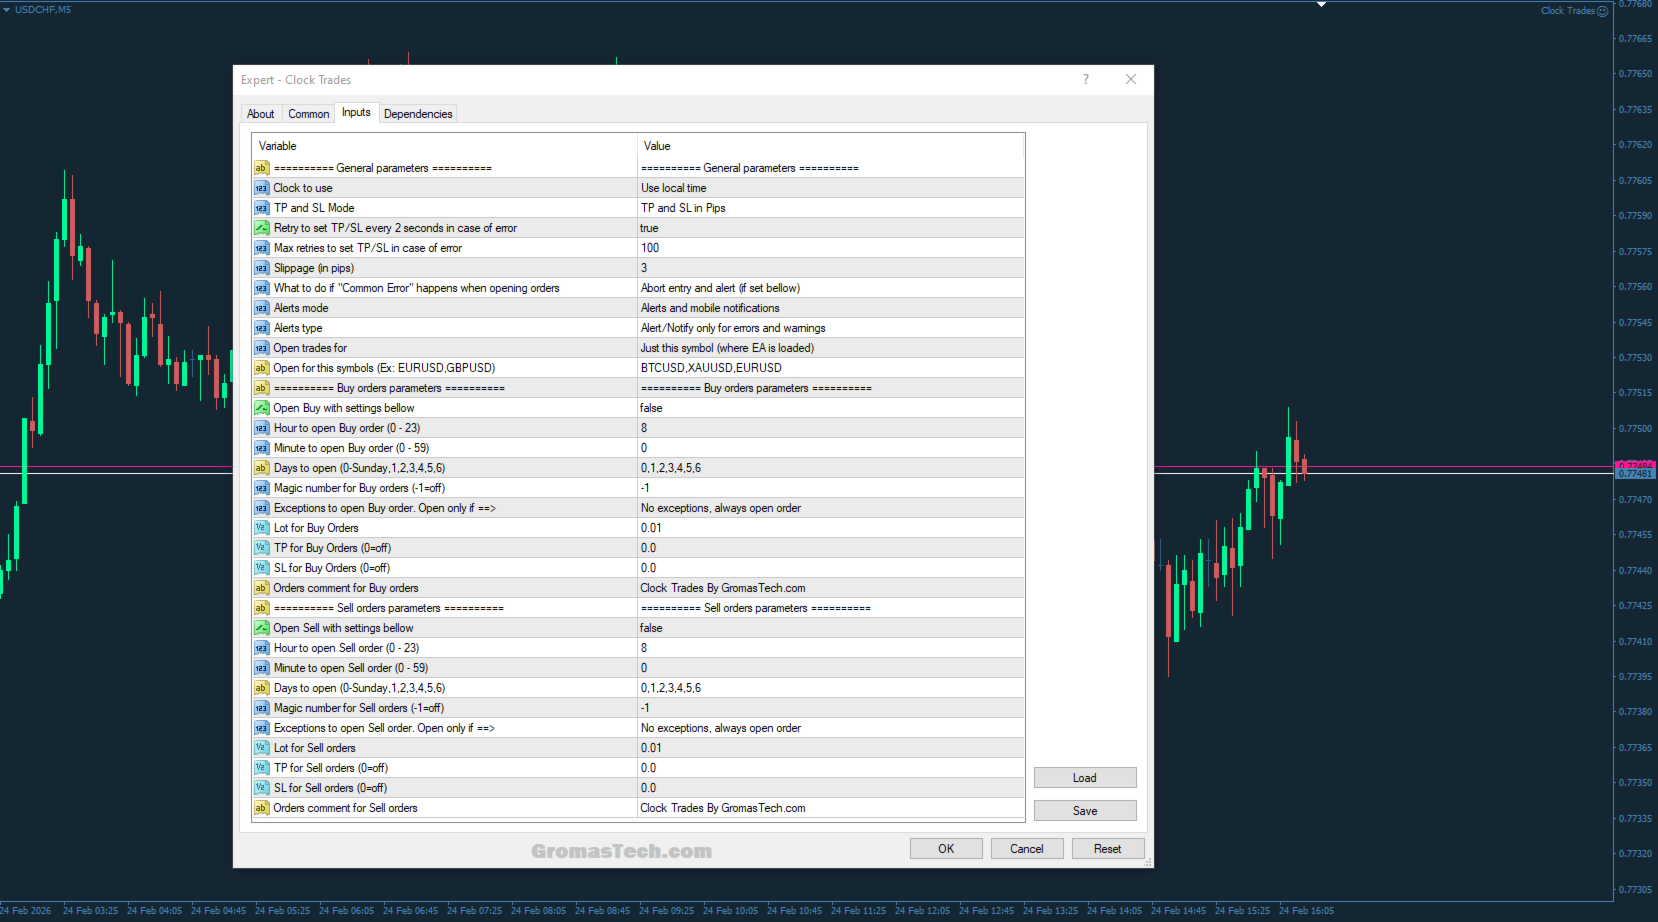Click the icon beside Orders comment for Sell orders
1658x922 pixels.
261,808
